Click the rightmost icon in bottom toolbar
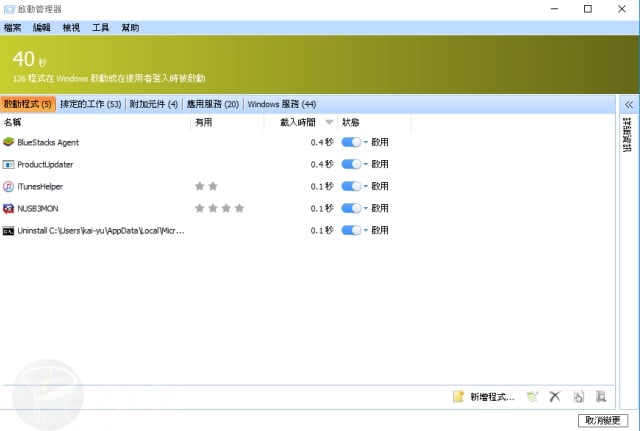The height and width of the screenshot is (431, 640). [x=601, y=397]
